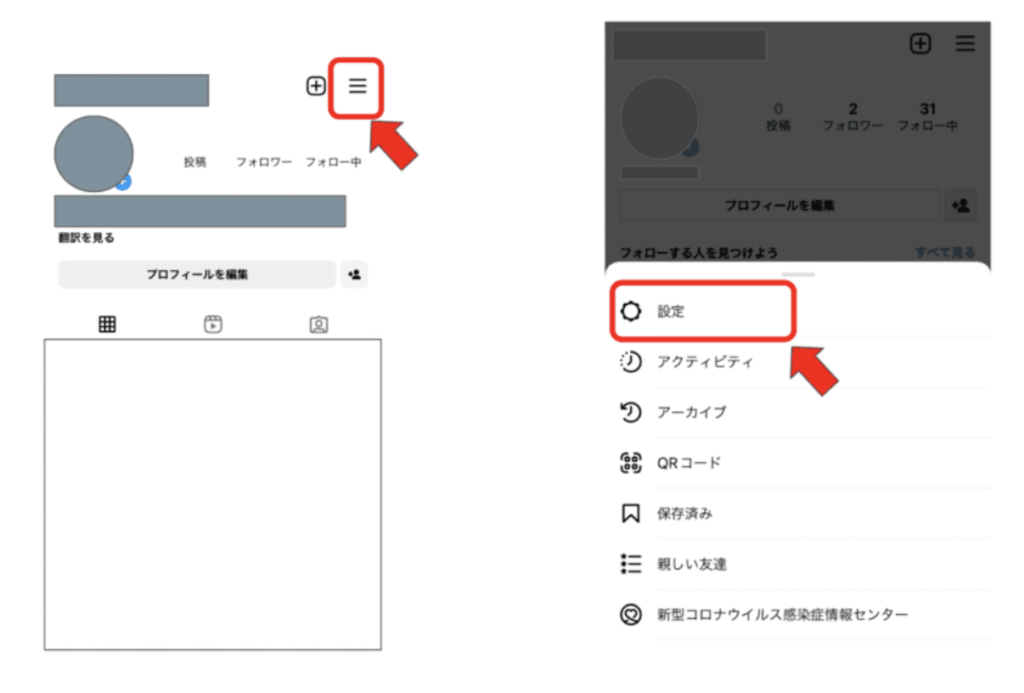Open the tagged photos tab
Screen dimensions: 1024x693
click(319, 324)
